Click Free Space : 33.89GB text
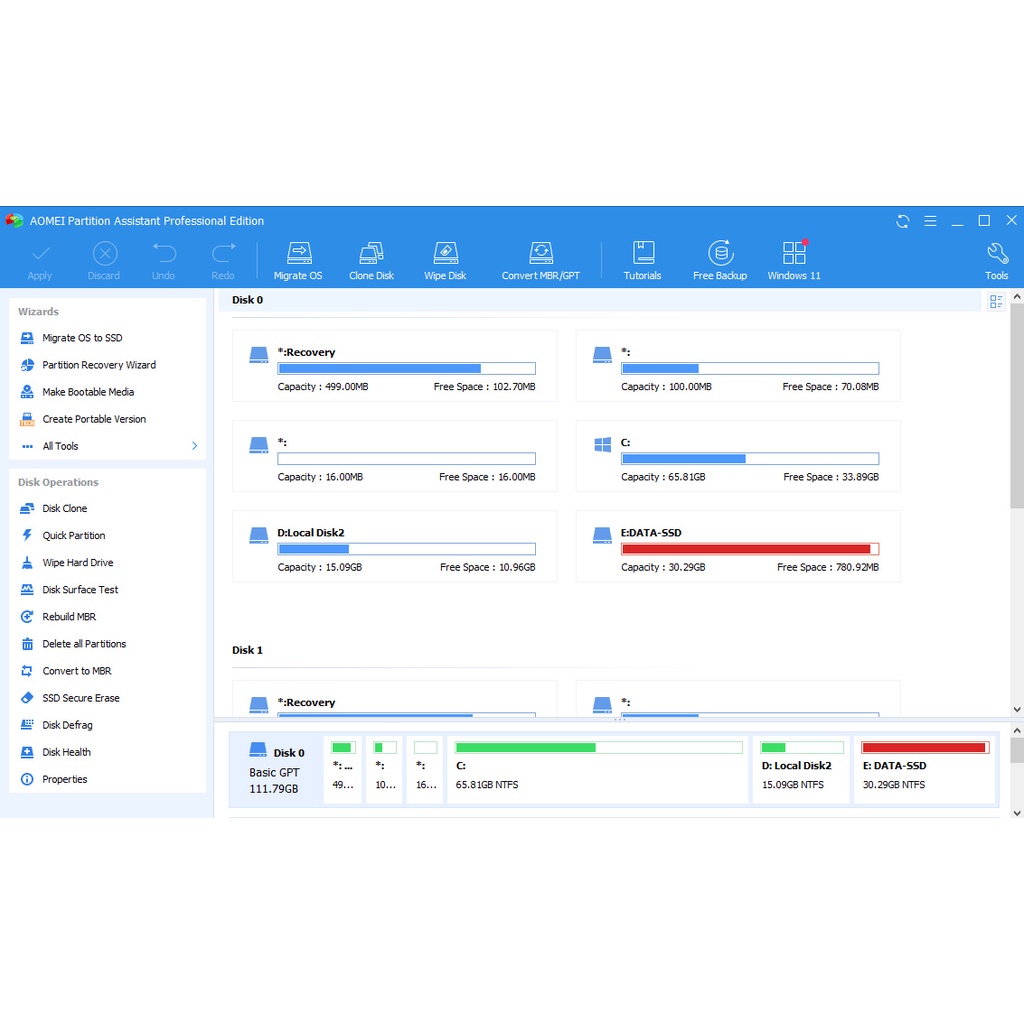The height and width of the screenshot is (1024, 1024). click(x=831, y=477)
